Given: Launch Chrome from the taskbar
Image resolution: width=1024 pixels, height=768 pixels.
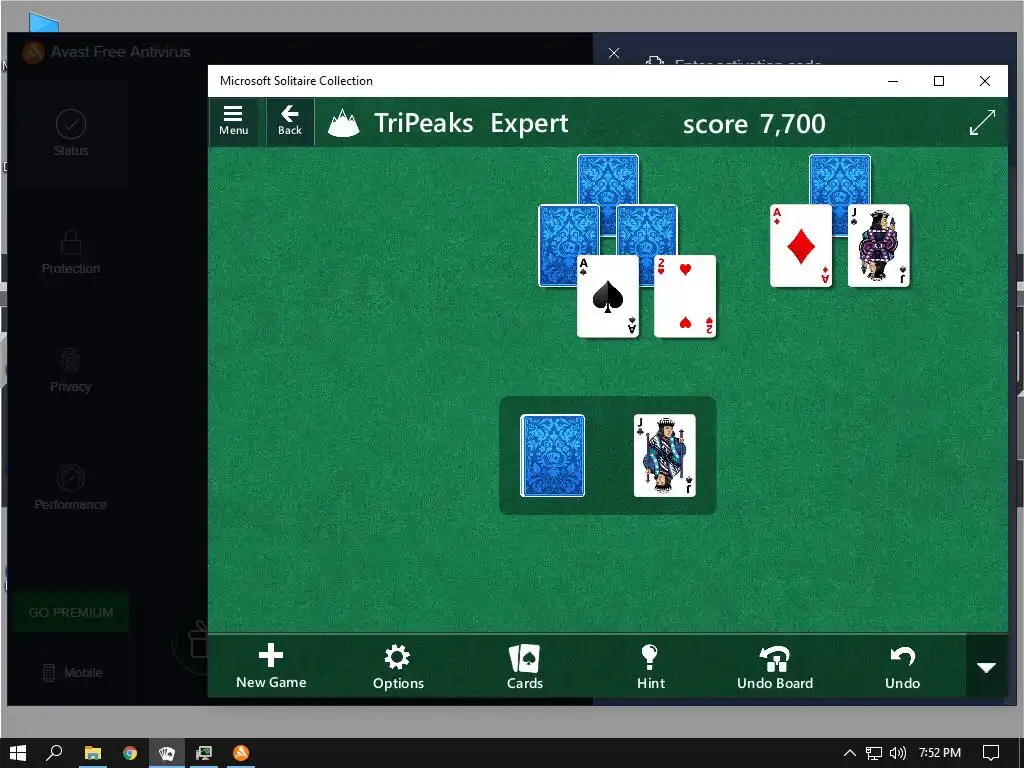Looking at the screenshot, I should (x=130, y=753).
